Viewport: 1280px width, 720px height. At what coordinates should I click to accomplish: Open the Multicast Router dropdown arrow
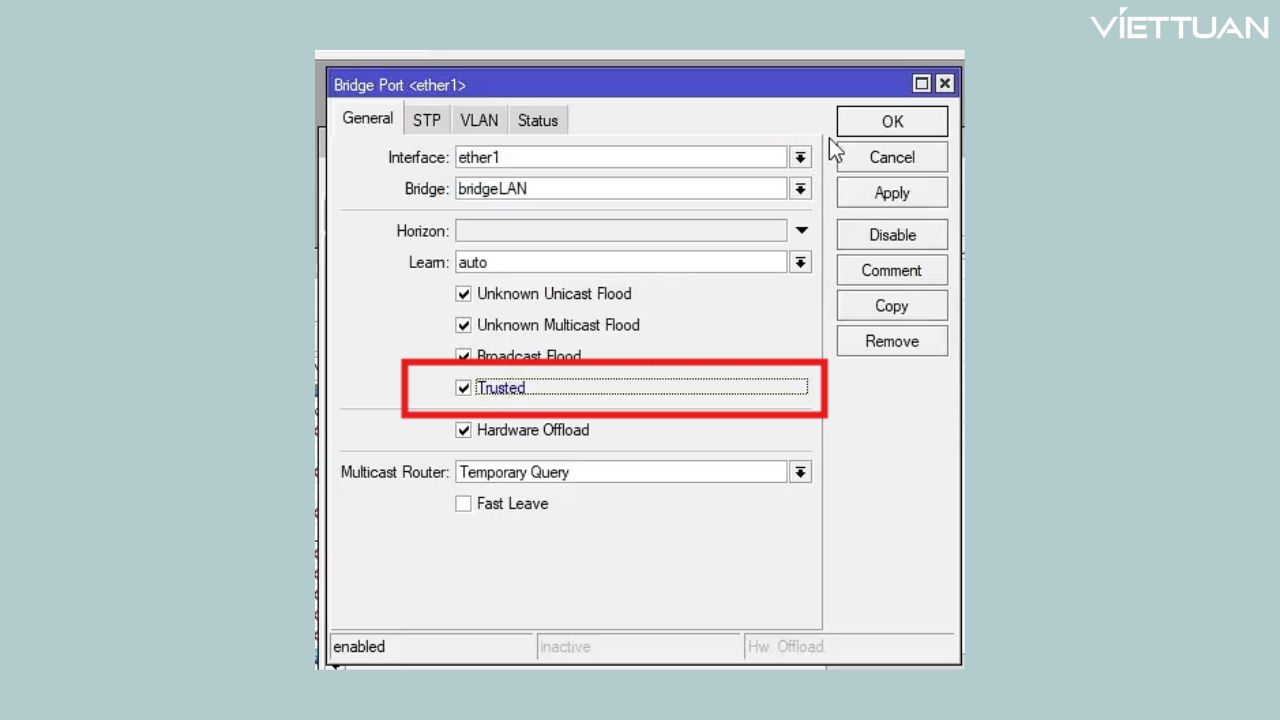[x=800, y=472]
